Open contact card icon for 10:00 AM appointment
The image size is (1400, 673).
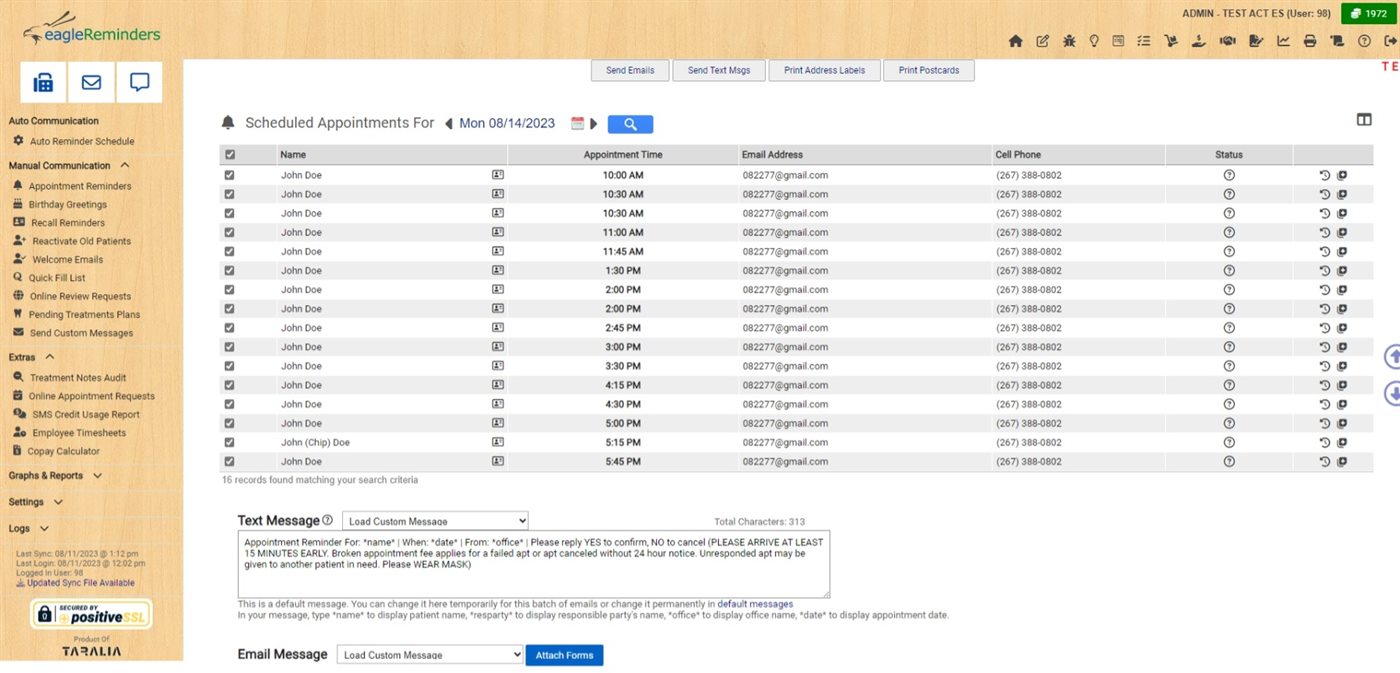pos(498,175)
